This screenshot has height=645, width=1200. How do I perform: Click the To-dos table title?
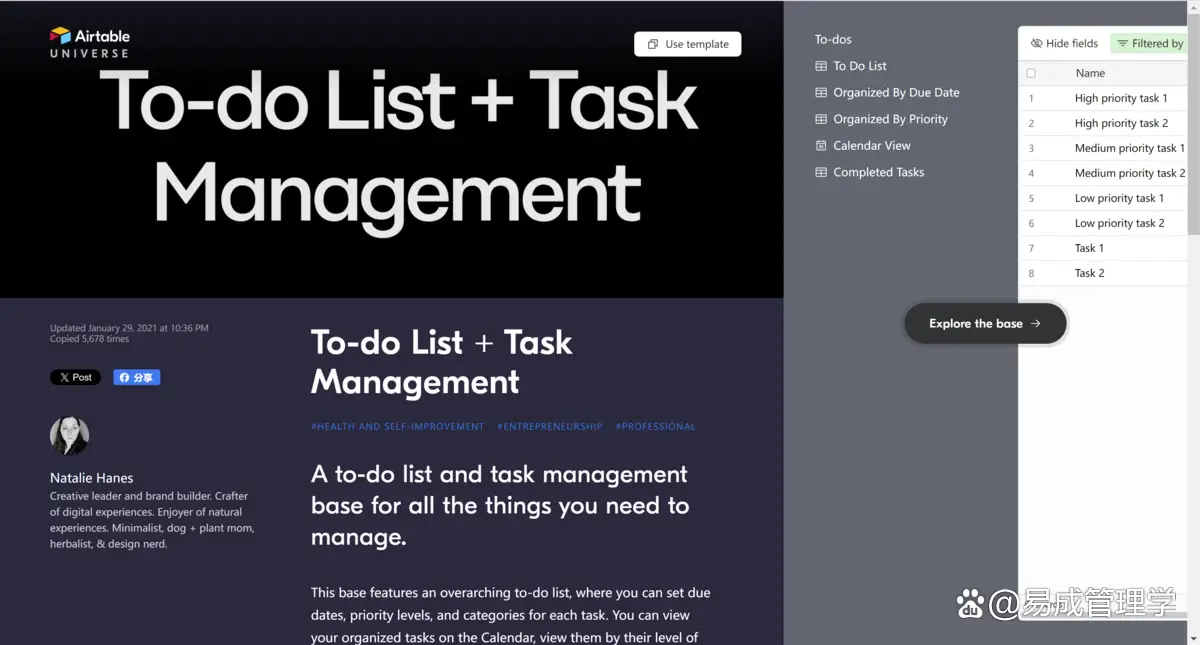tap(833, 40)
